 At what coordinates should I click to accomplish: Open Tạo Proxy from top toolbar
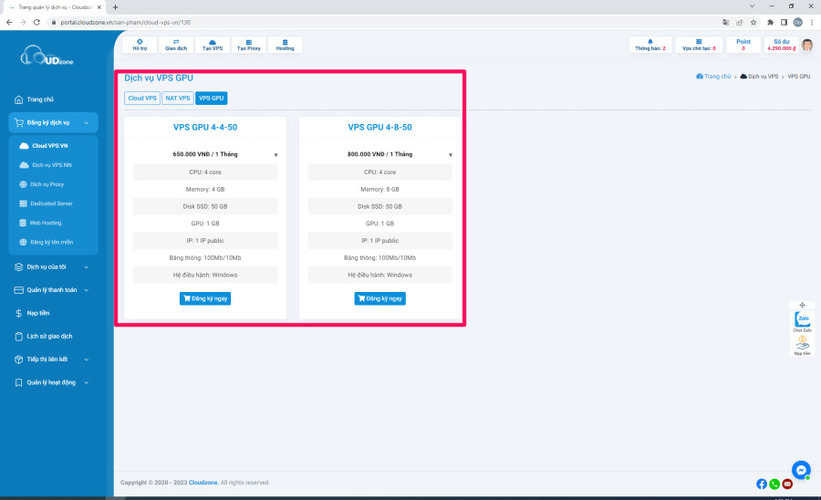point(249,42)
